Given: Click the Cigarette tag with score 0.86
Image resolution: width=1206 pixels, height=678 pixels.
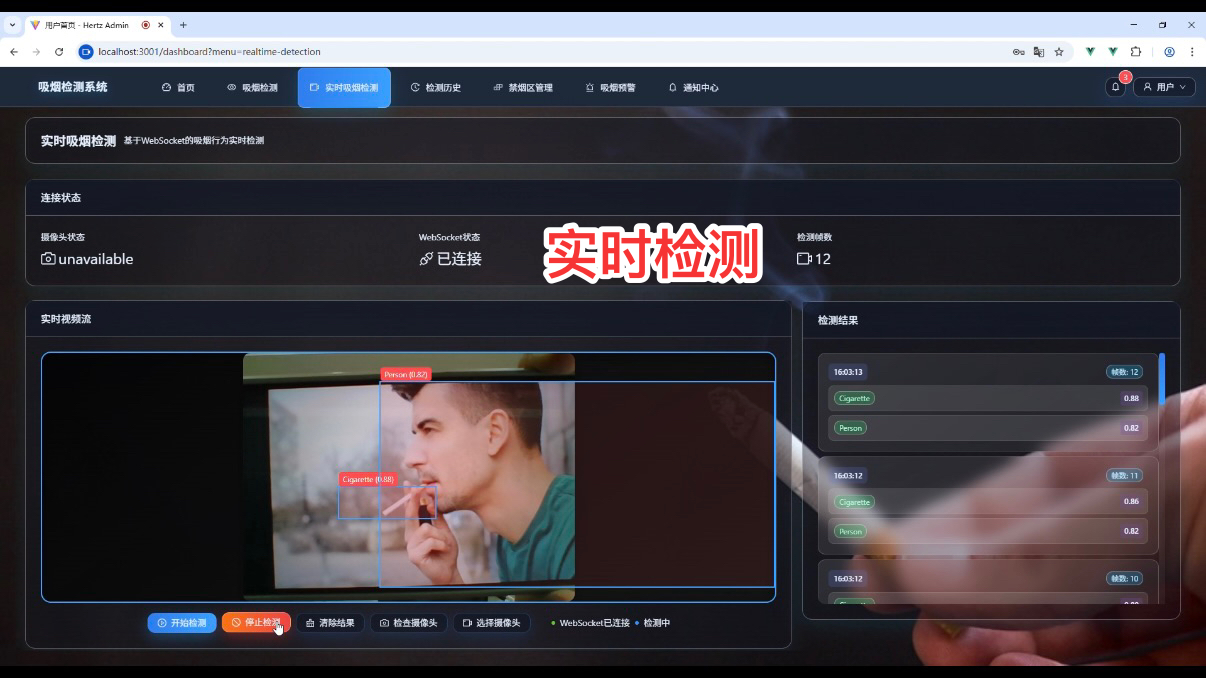Looking at the screenshot, I should (x=854, y=502).
